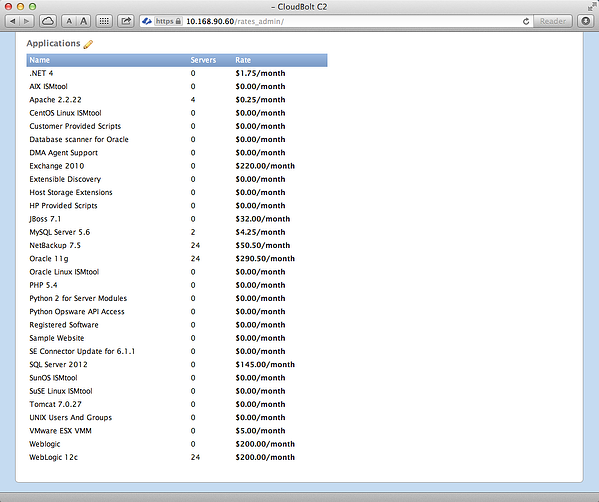Click the Safari forward arrow button

(26, 21)
